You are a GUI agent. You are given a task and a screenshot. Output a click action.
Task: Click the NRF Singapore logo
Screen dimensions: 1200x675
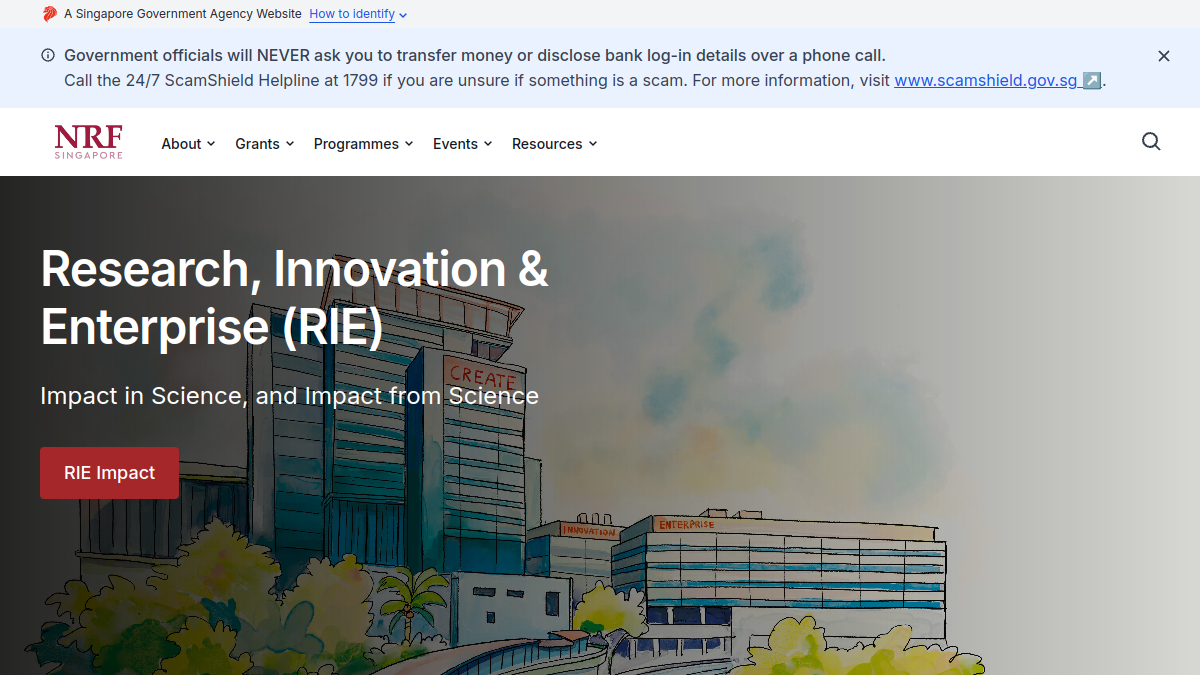point(89,142)
